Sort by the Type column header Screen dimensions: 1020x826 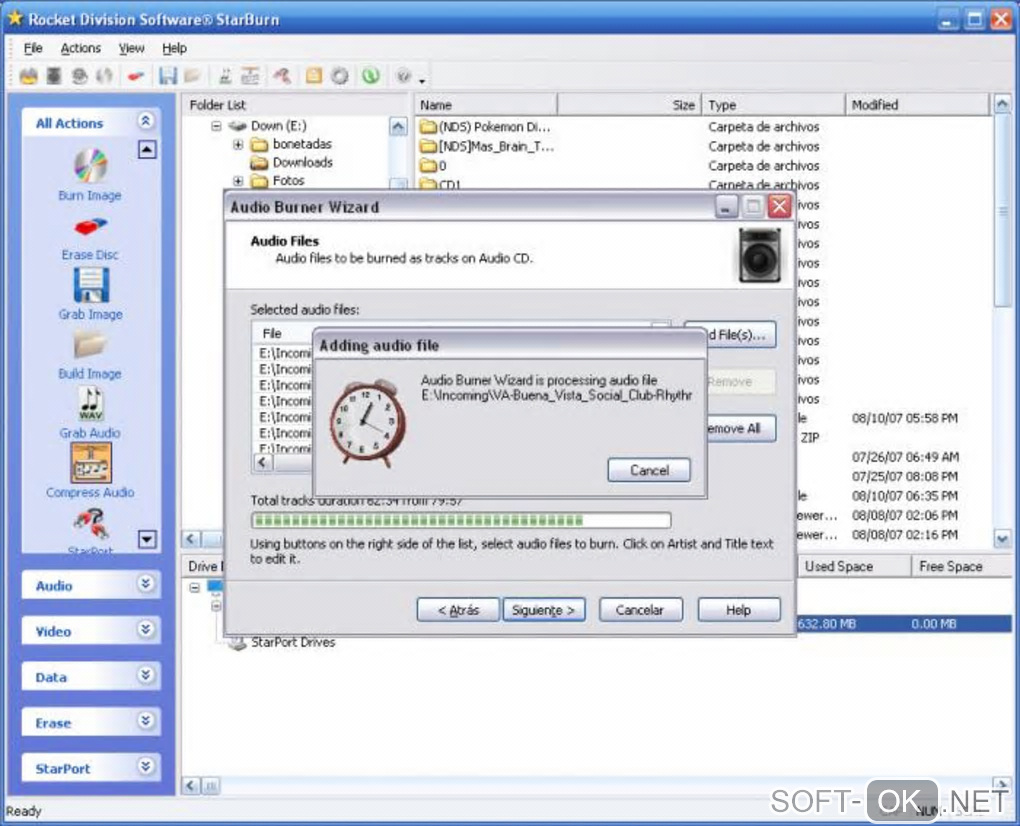coord(773,105)
